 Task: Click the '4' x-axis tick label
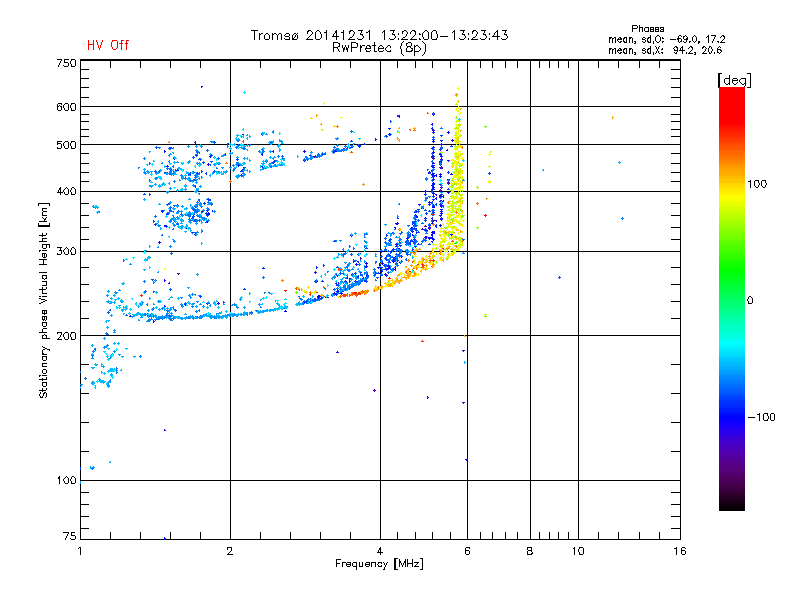coord(380,551)
